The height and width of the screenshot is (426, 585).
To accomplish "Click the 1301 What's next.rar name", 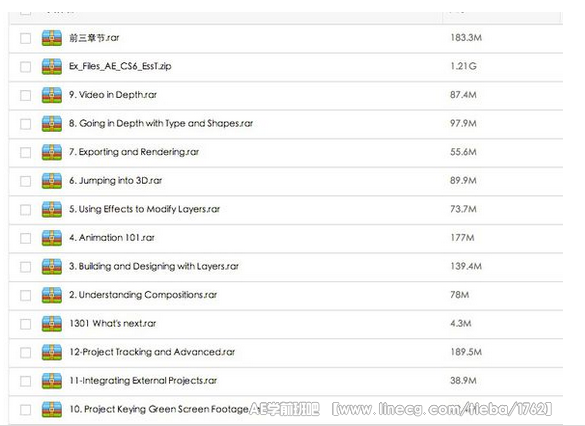I will pos(113,323).
